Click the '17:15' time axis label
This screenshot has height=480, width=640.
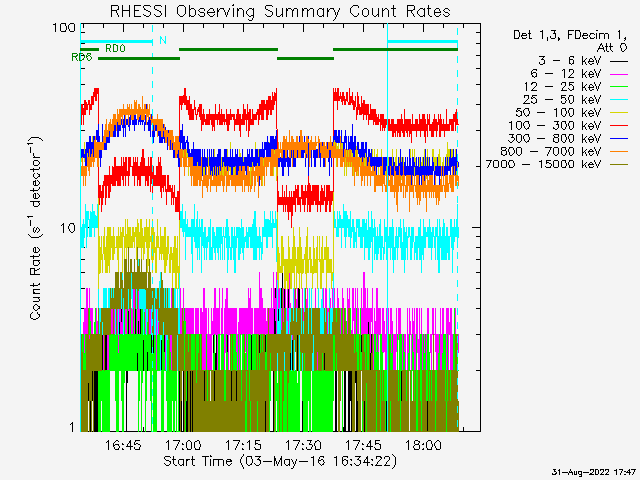pos(243,445)
